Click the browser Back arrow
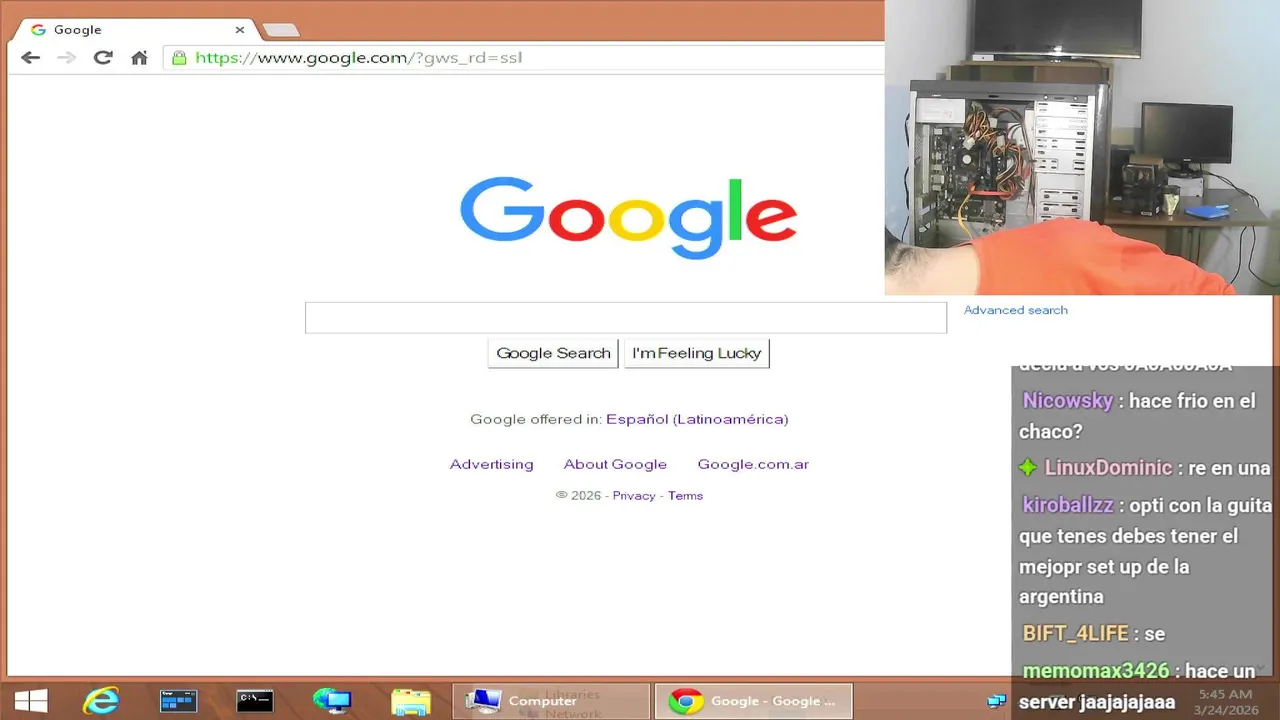The image size is (1280, 720). click(x=31, y=57)
